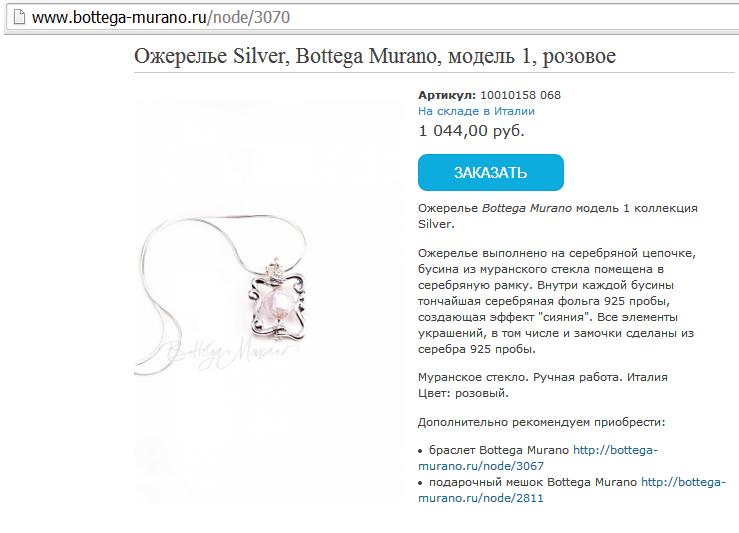739x533 pixels.
Task: Click the pink bead pendant in the photo
Action: pyautogui.click(x=278, y=305)
